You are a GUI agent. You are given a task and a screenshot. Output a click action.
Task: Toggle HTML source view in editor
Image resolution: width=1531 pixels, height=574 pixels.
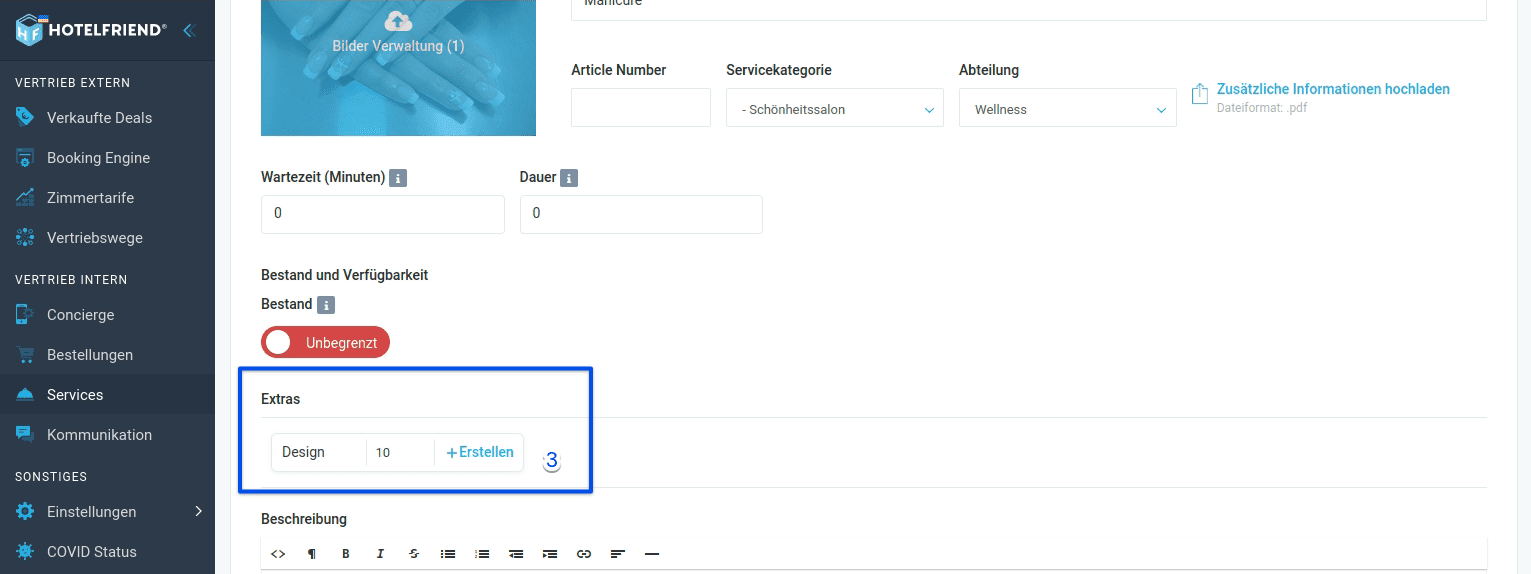tap(279, 554)
